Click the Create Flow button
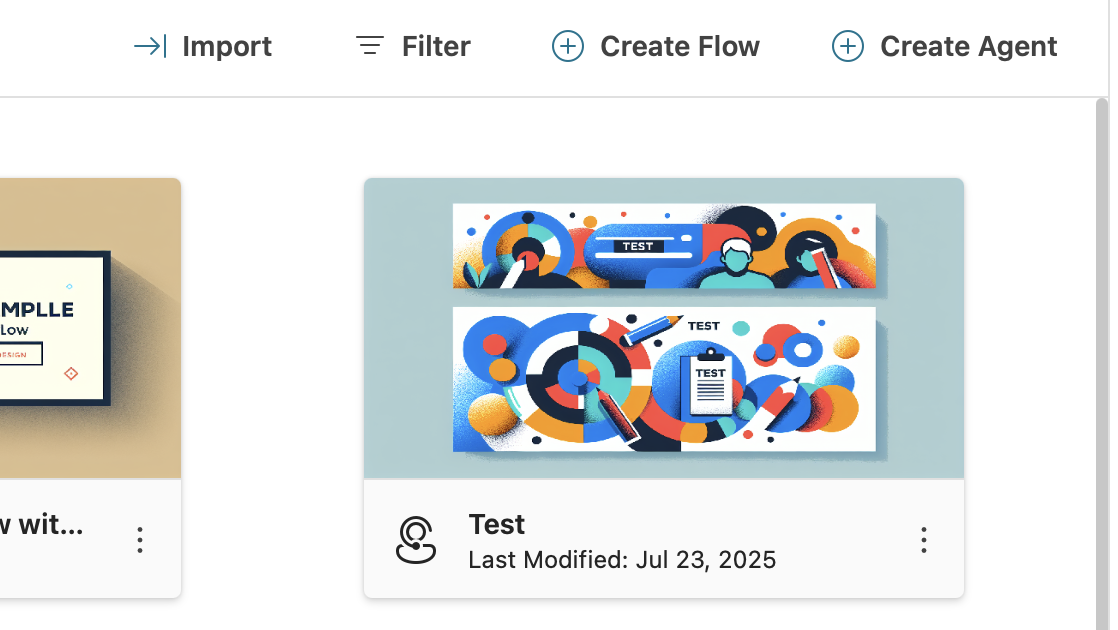1118x630 pixels. 679,45
